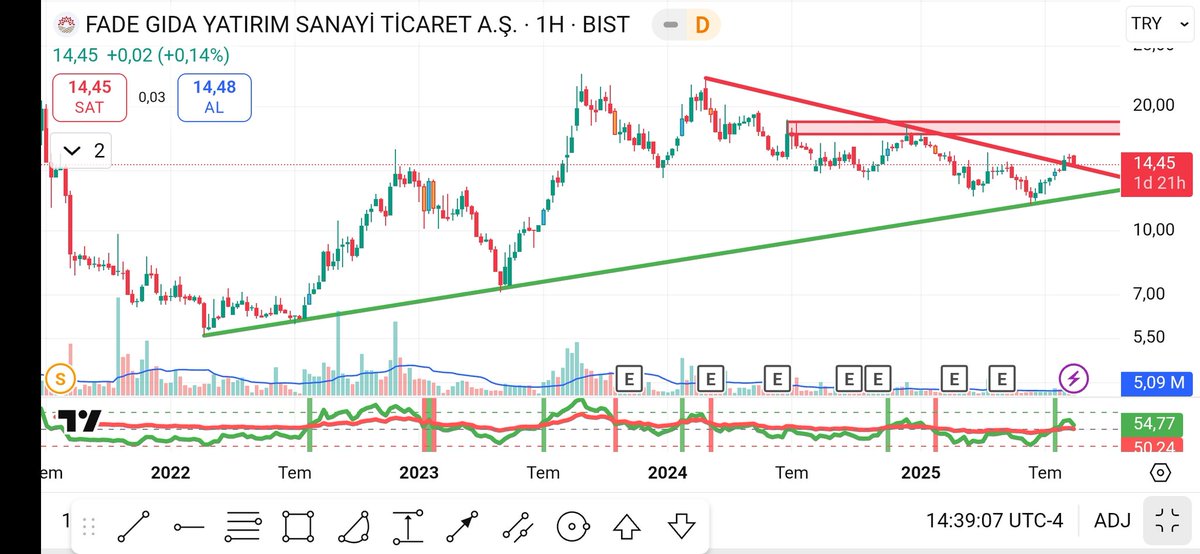Select the Parallel Channel tool

[517, 525]
